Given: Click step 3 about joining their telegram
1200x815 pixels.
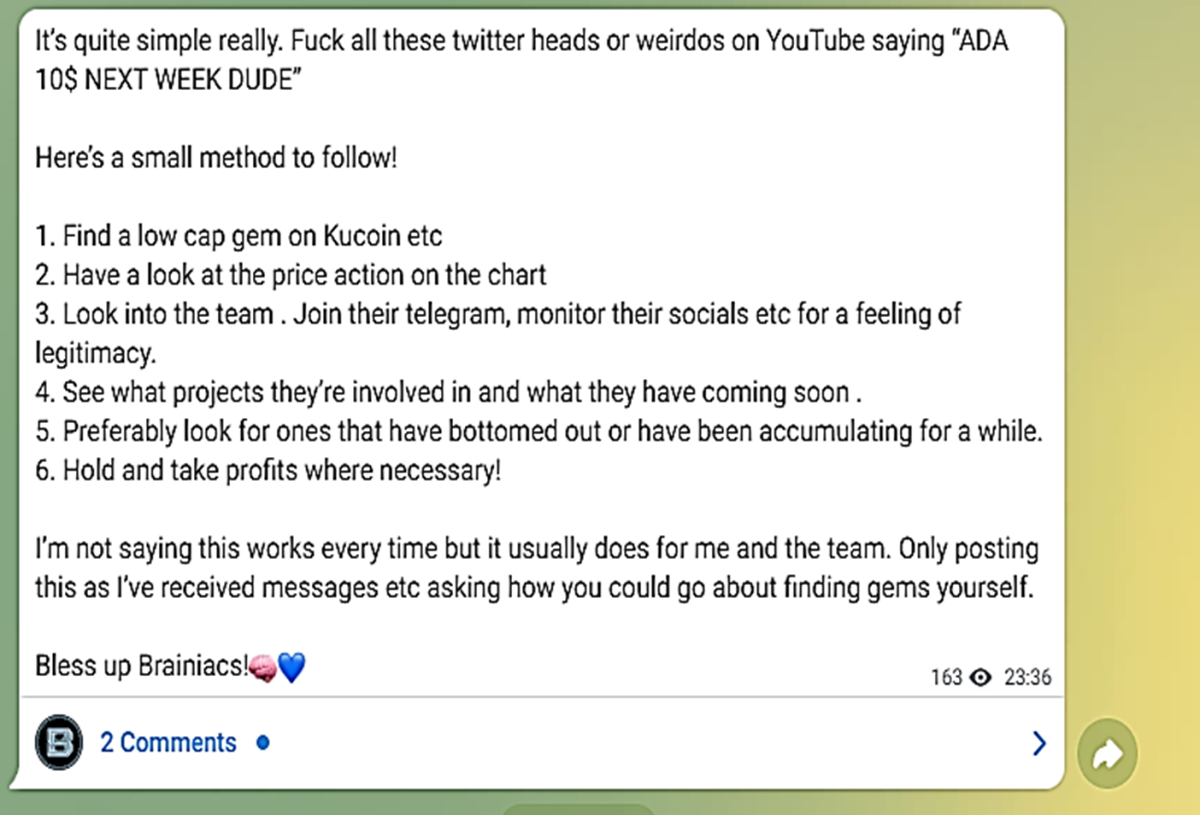Looking at the screenshot, I should tap(498, 334).
